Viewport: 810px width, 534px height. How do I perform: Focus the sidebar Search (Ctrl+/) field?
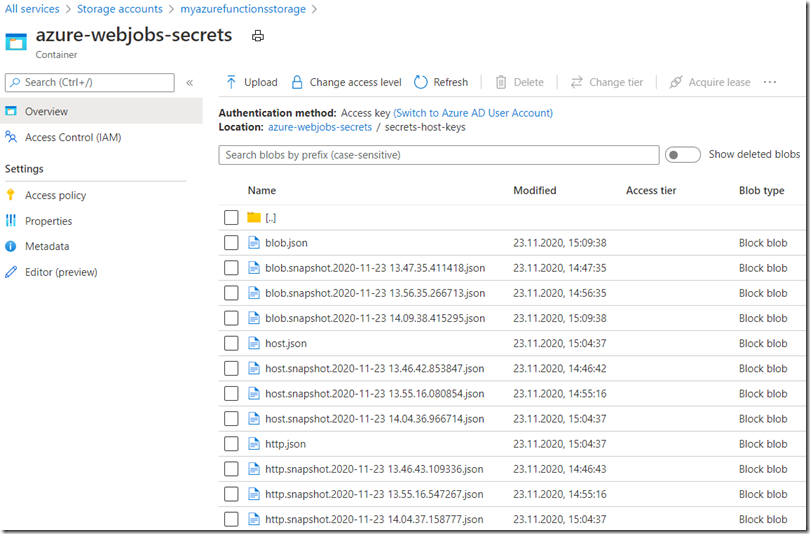[90, 83]
